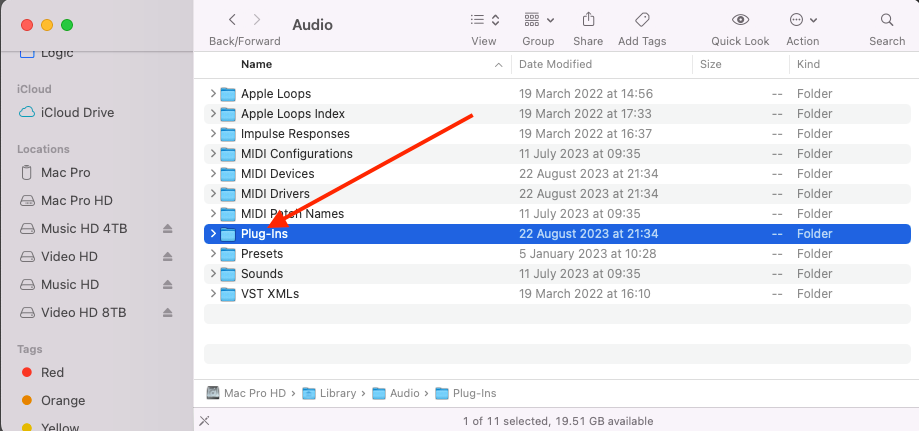Viewport: 919px width, 431px height.
Task: Go to Library in path bar
Action: point(329,393)
